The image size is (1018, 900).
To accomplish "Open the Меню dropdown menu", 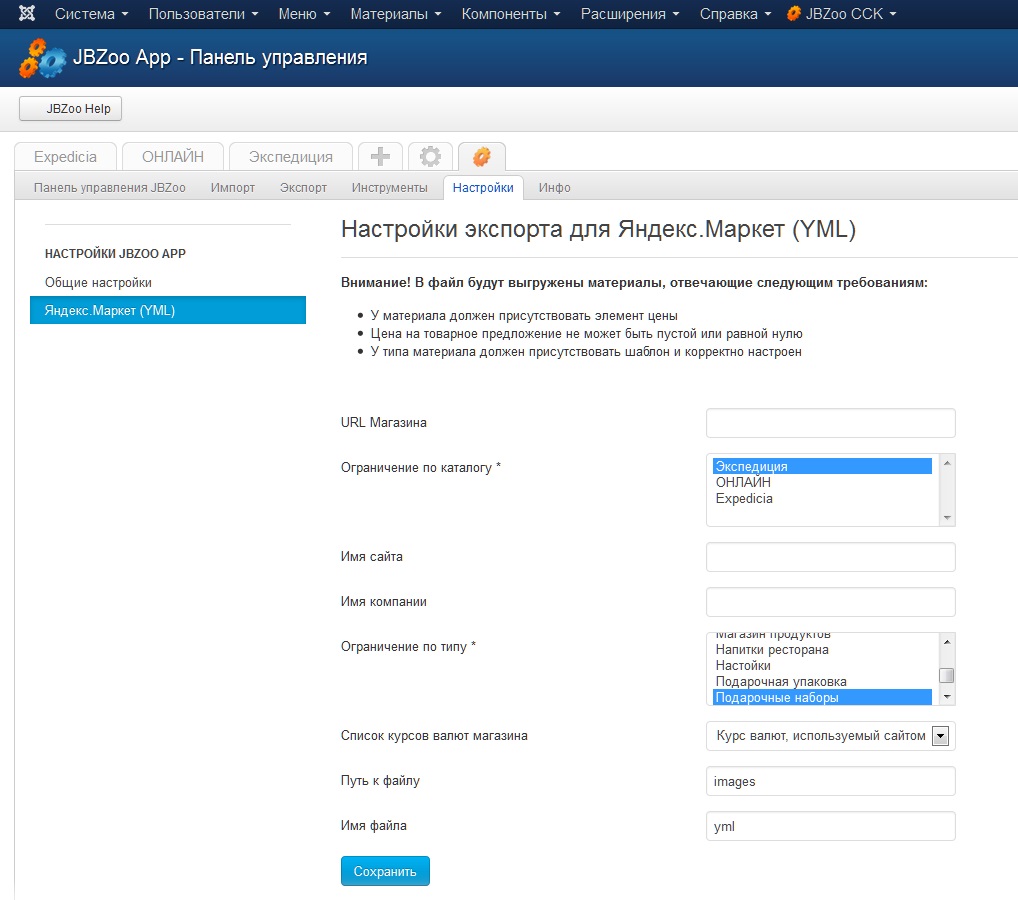I will point(304,14).
